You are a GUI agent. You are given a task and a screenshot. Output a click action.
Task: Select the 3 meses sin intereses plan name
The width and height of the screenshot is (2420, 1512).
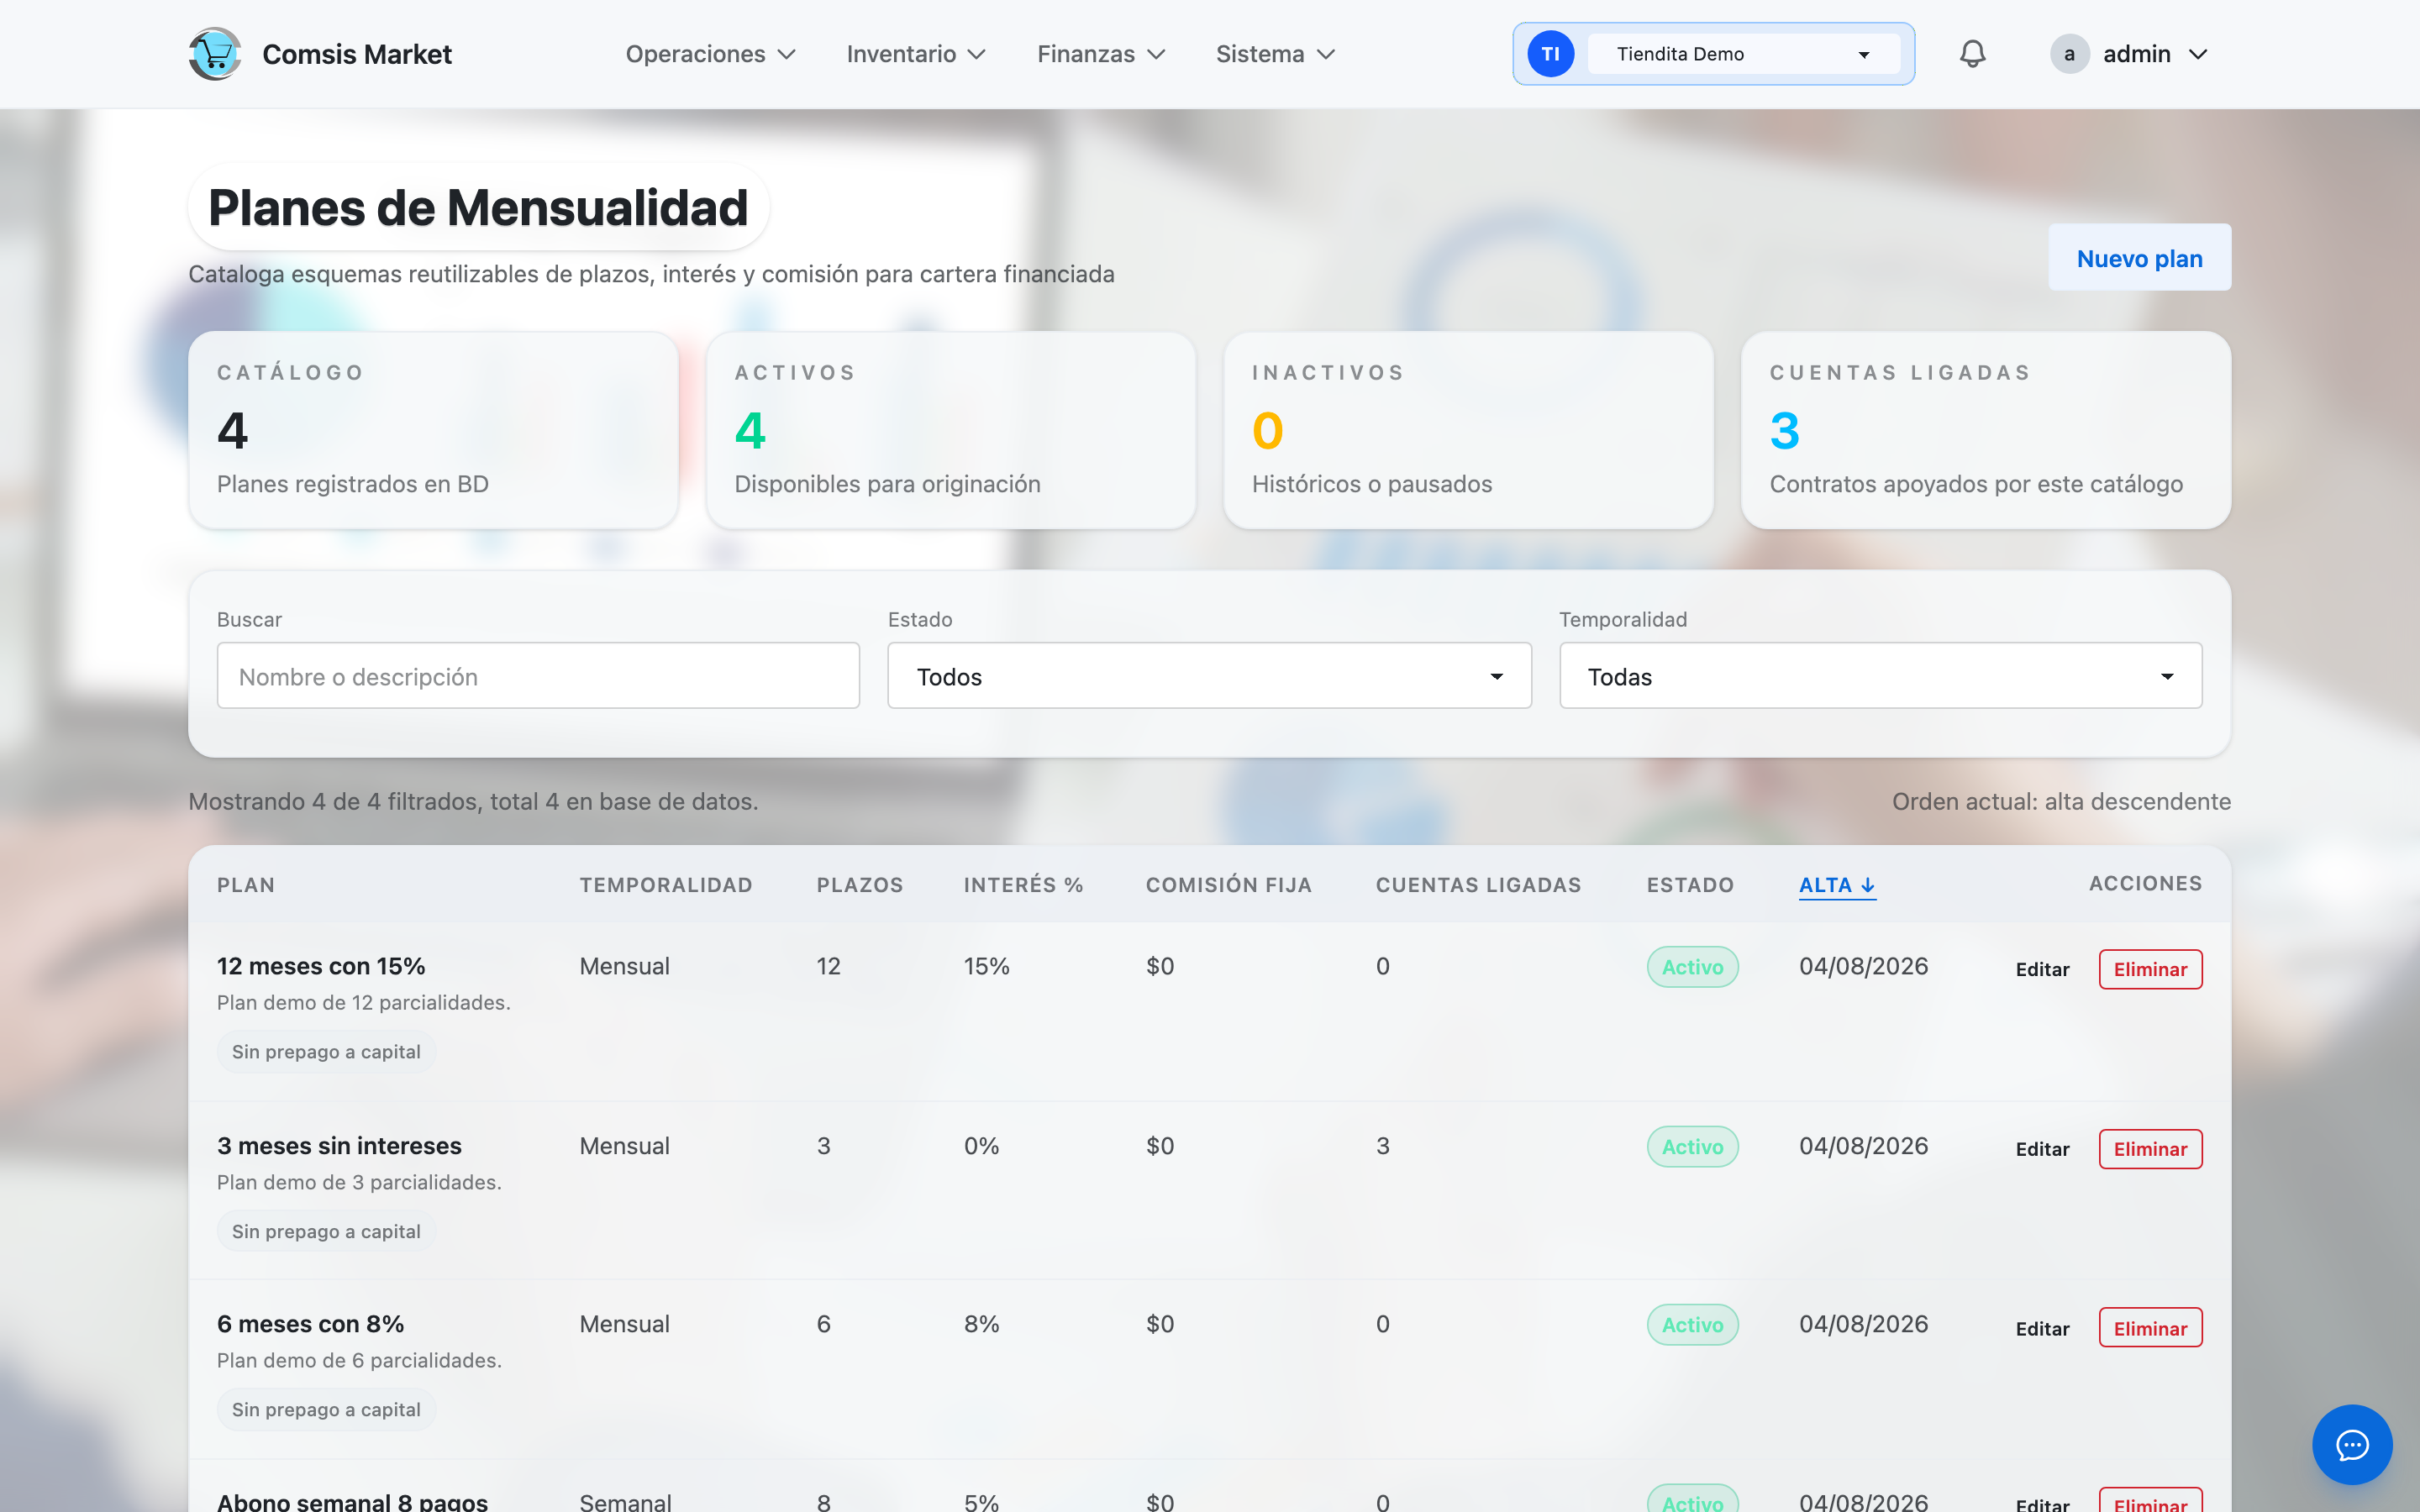(339, 1146)
